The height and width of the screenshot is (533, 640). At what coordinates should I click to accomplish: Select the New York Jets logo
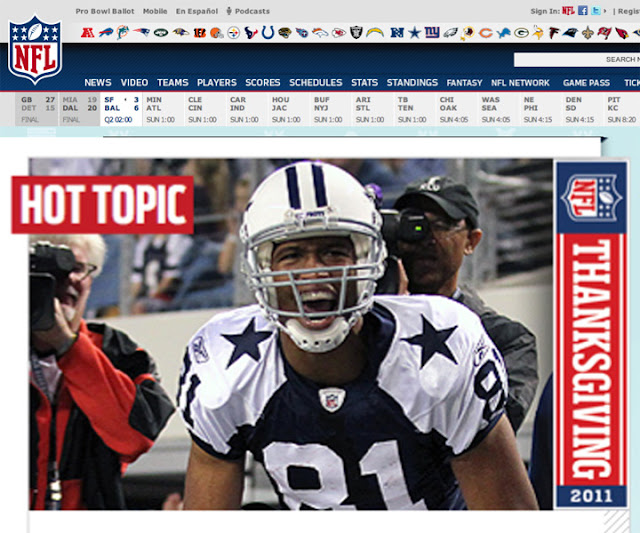(x=161, y=33)
